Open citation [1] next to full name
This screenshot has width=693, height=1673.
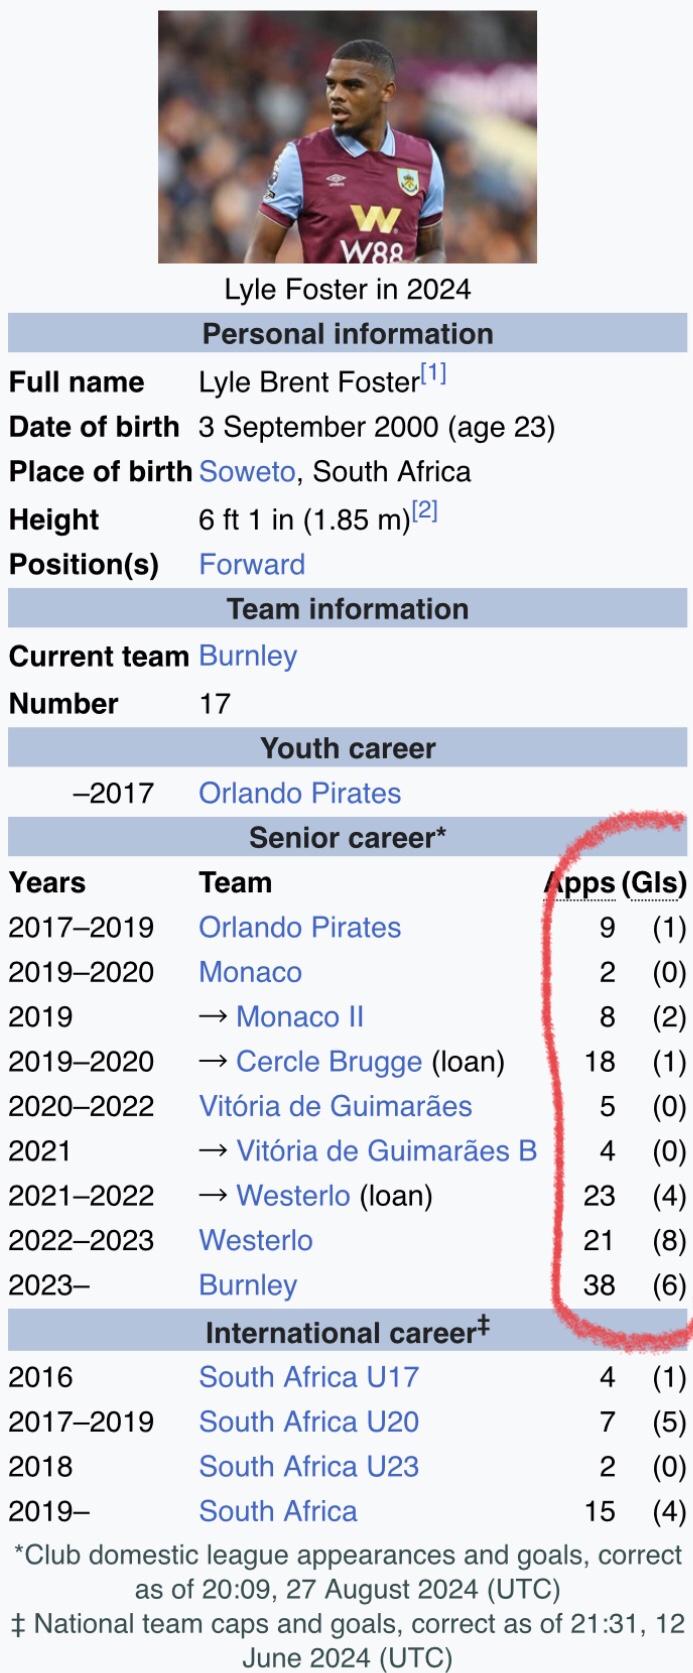[433, 374]
